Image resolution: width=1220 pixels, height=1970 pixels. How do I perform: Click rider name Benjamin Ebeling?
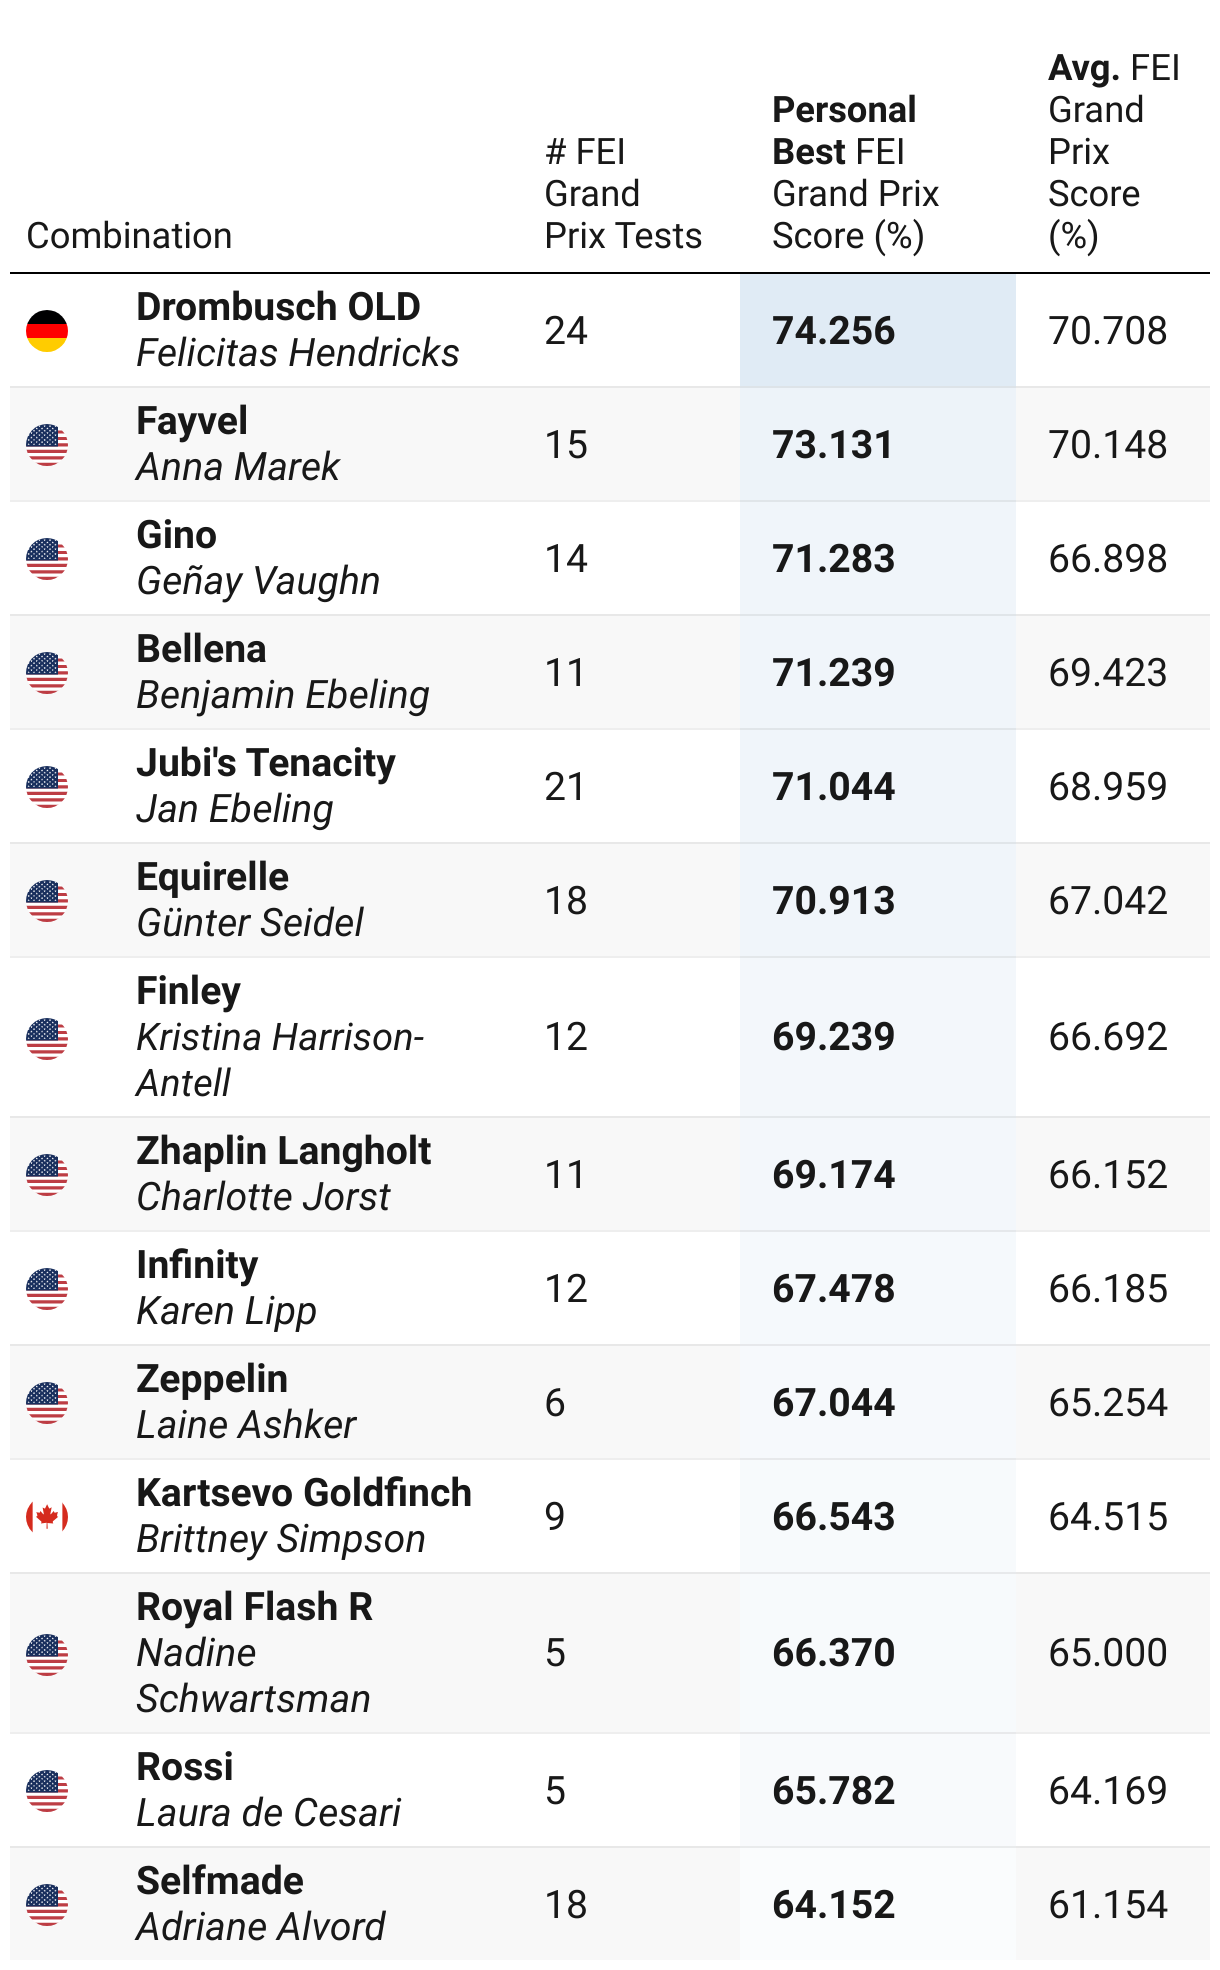click(283, 695)
